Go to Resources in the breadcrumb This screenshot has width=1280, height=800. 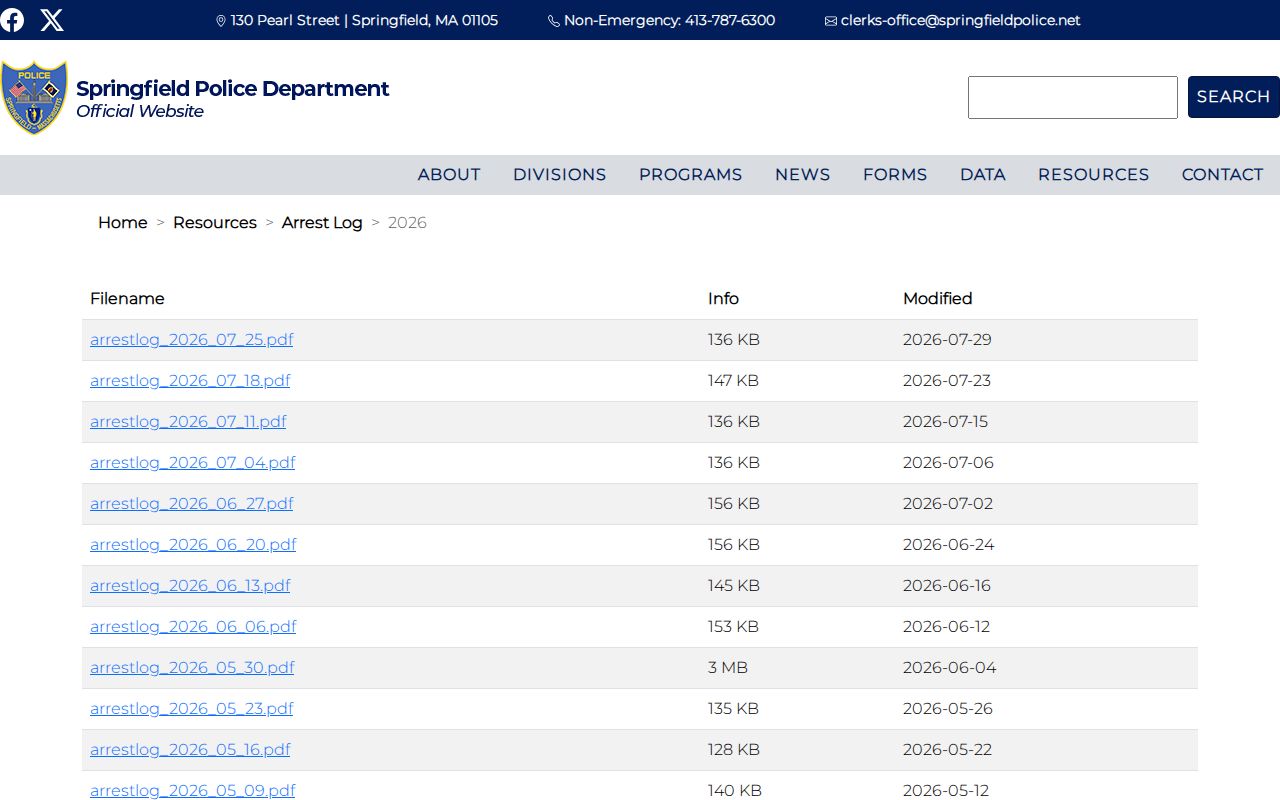click(x=215, y=223)
